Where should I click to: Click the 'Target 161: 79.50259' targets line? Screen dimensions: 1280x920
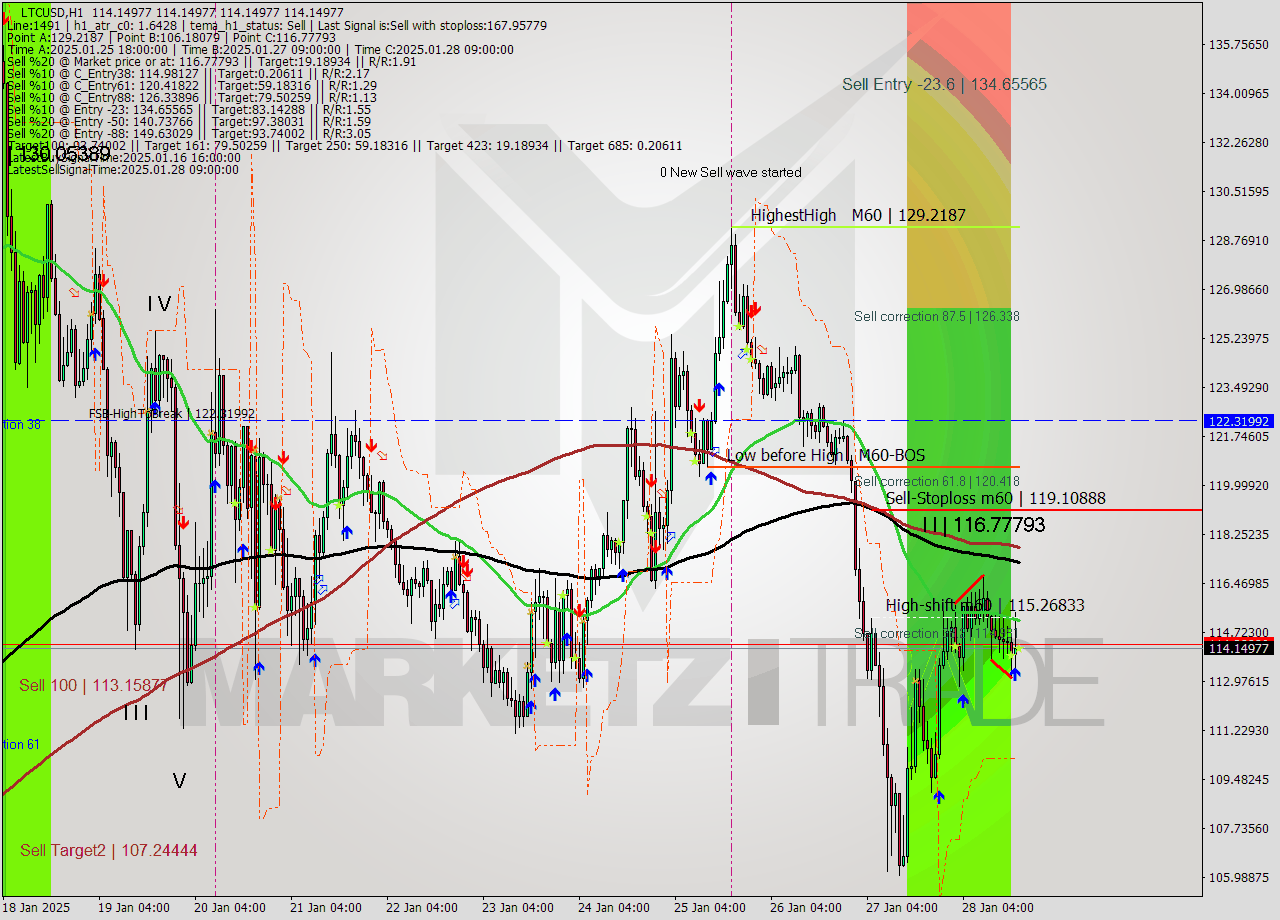344,145
